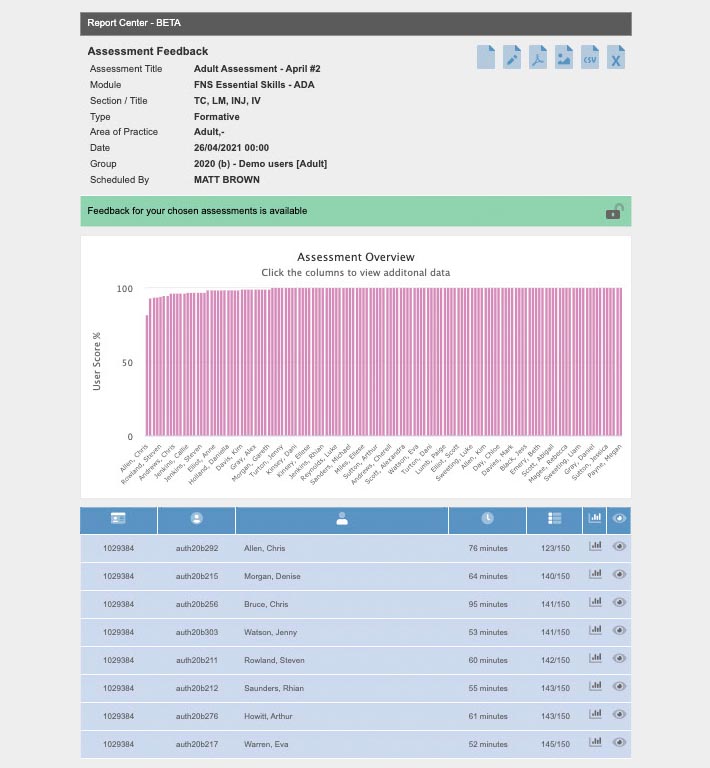Open chart for Saunders, Rhian row
710x768 pixels.
(x=595, y=685)
